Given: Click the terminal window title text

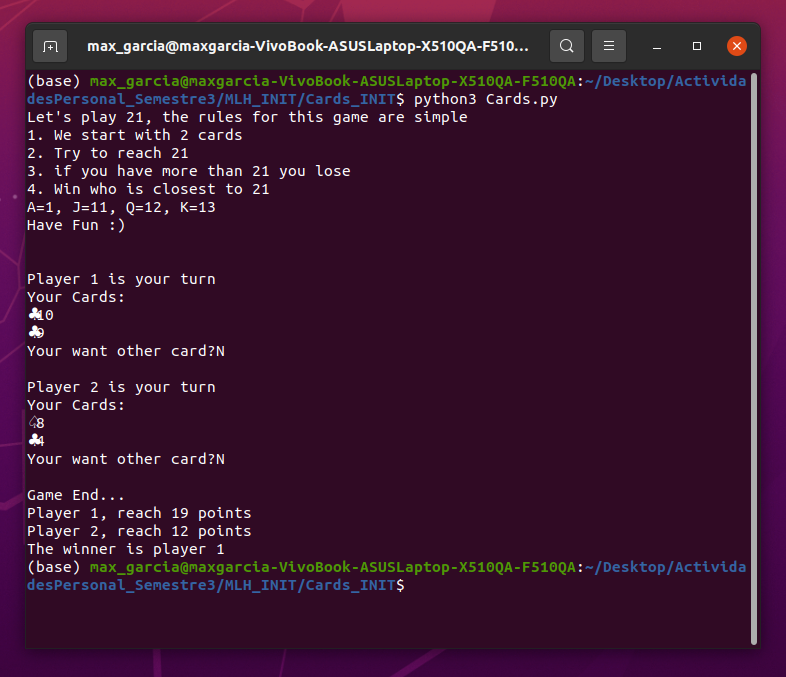Looking at the screenshot, I should 308,46.
